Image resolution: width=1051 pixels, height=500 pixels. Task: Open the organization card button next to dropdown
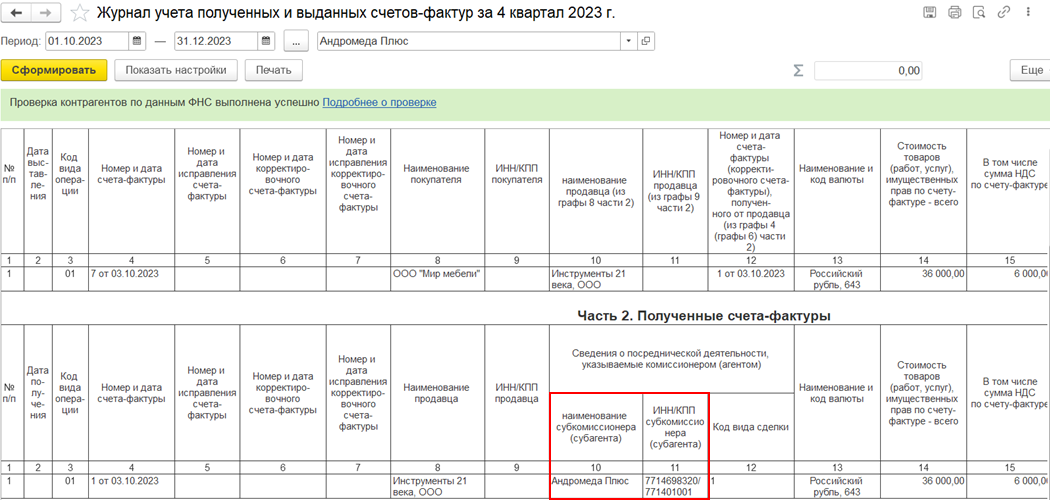point(645,41)
